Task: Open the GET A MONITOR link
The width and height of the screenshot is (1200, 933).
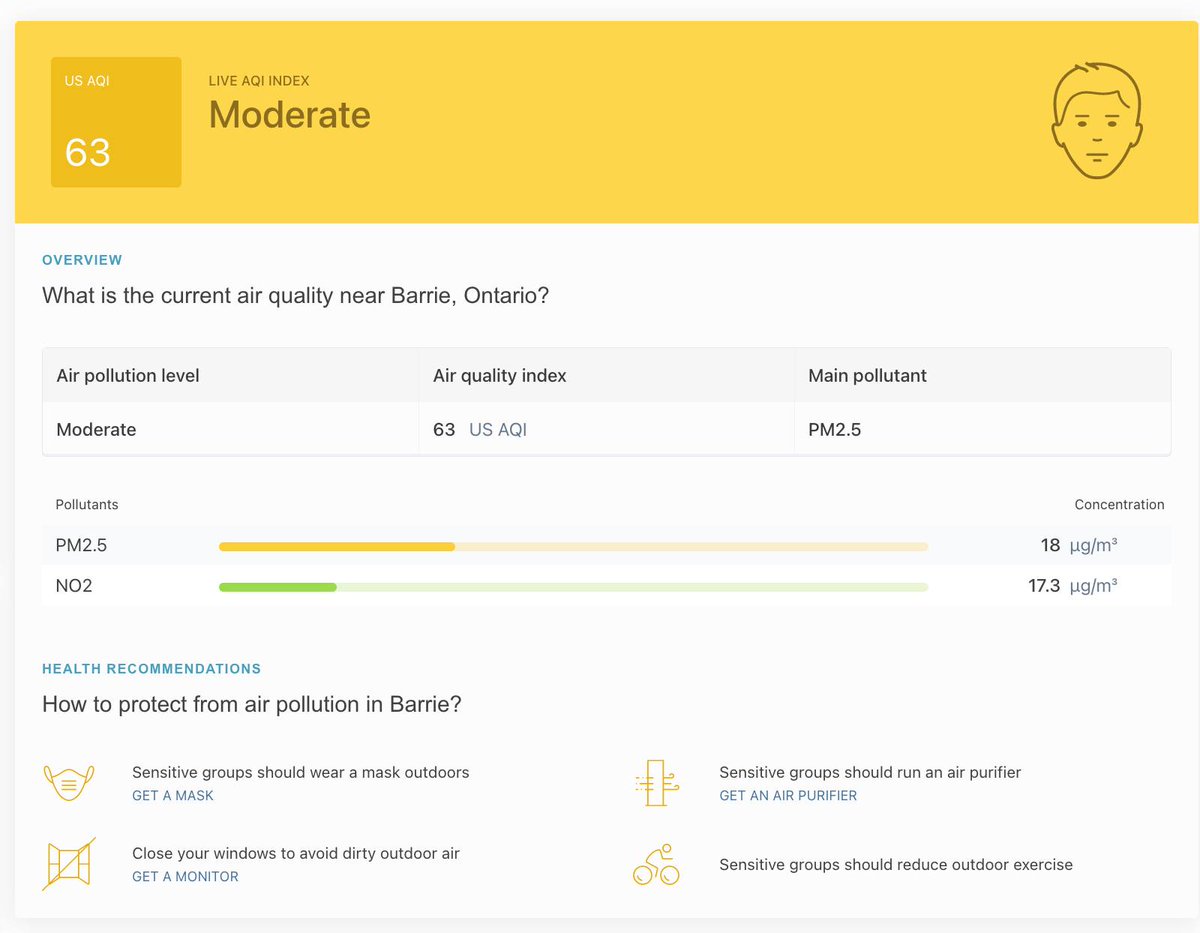Action: click(184, 876)
